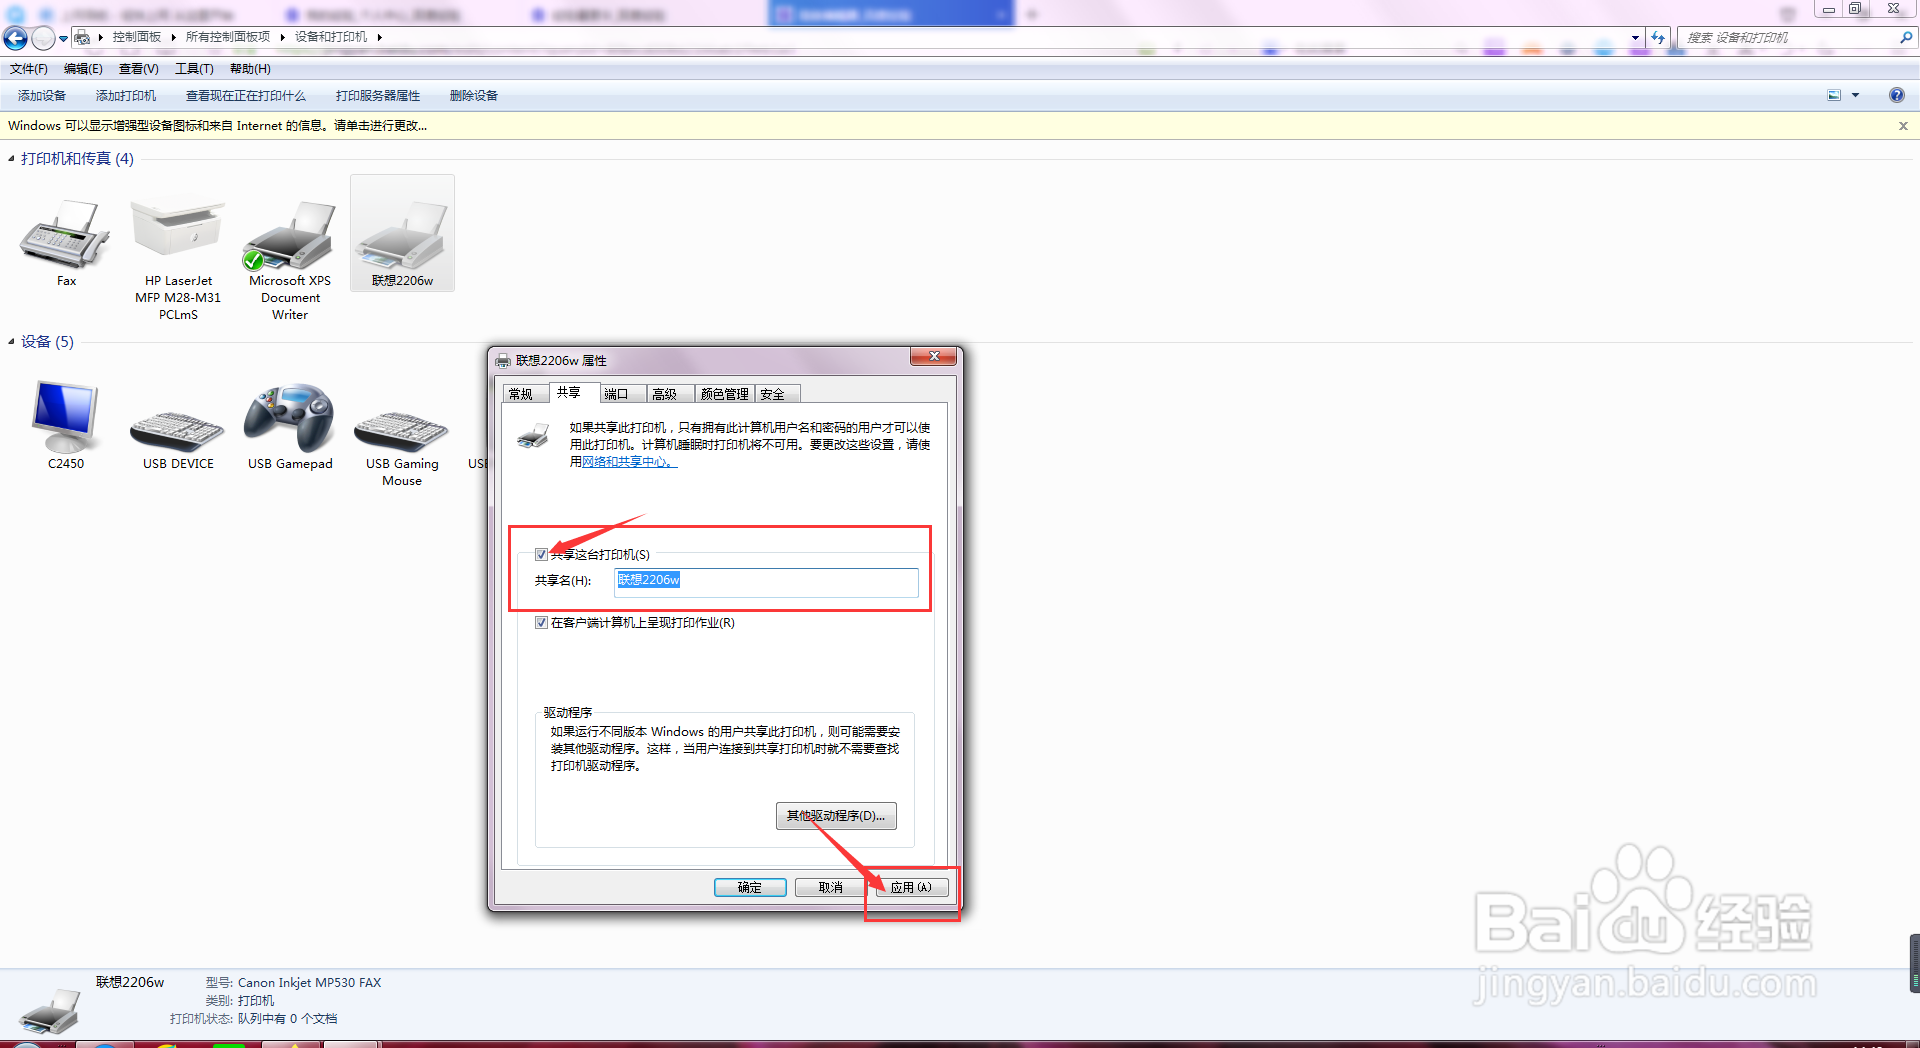Click 添加设备 in the toolbar
Screen dimensions: 1920x1048
42,96
